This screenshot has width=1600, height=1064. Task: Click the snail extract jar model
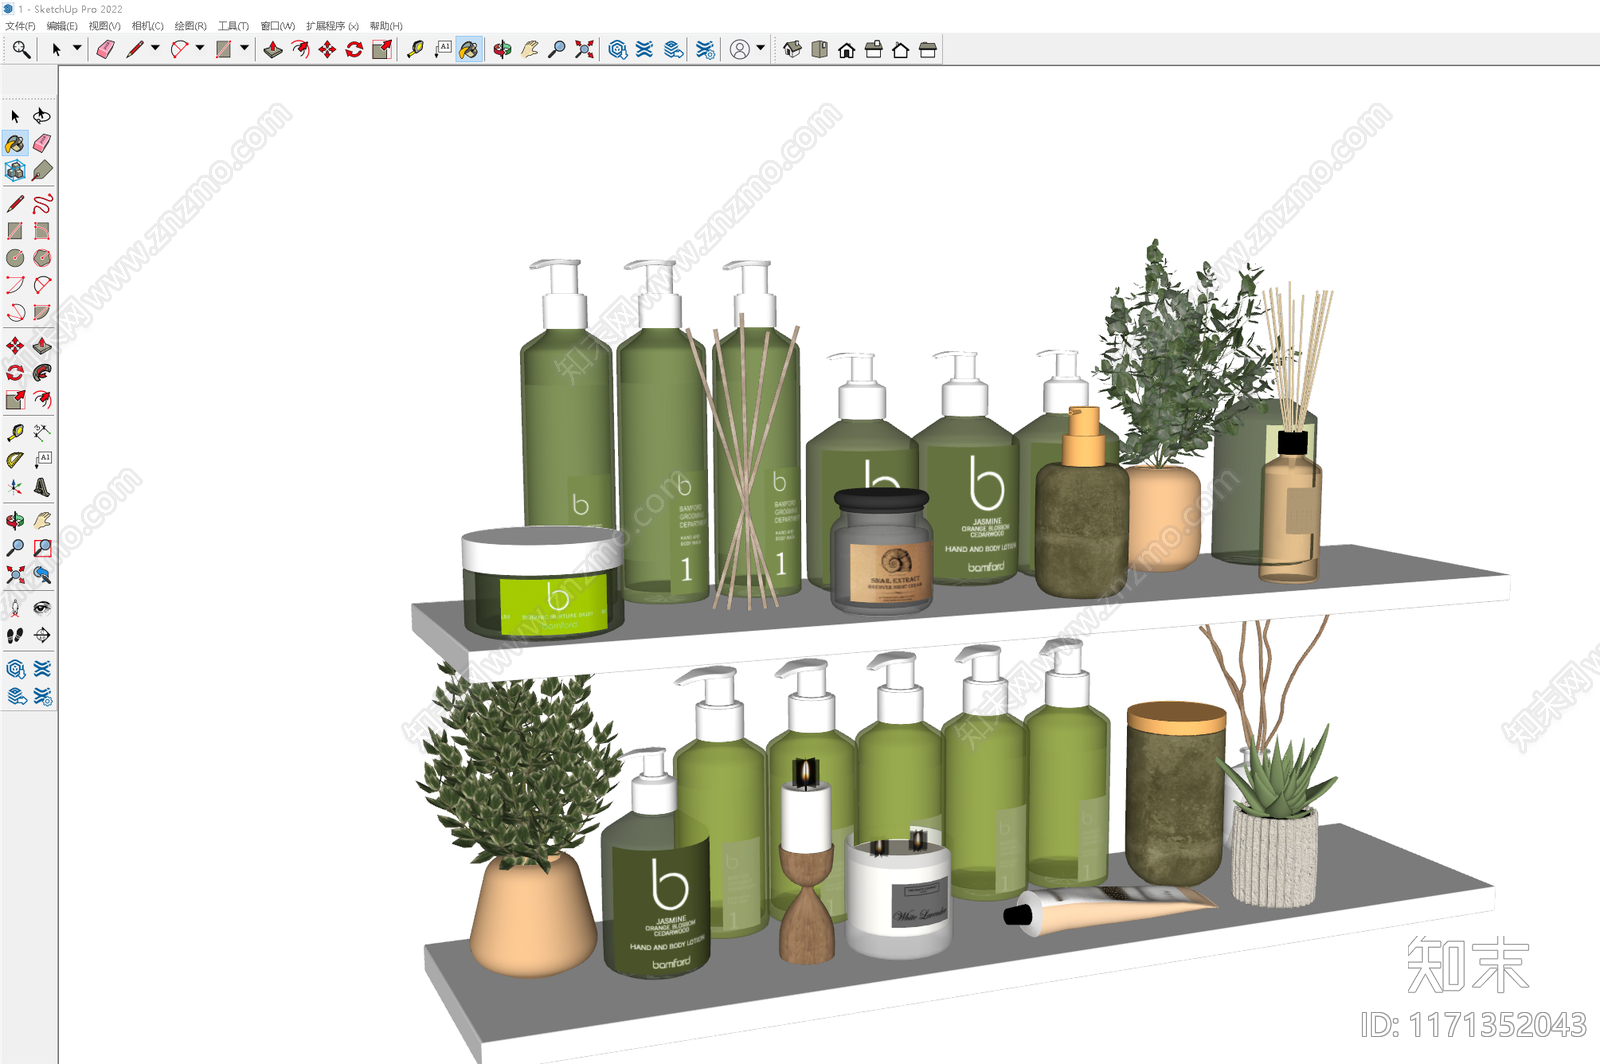pyautogui.click(x=882, y=552)
